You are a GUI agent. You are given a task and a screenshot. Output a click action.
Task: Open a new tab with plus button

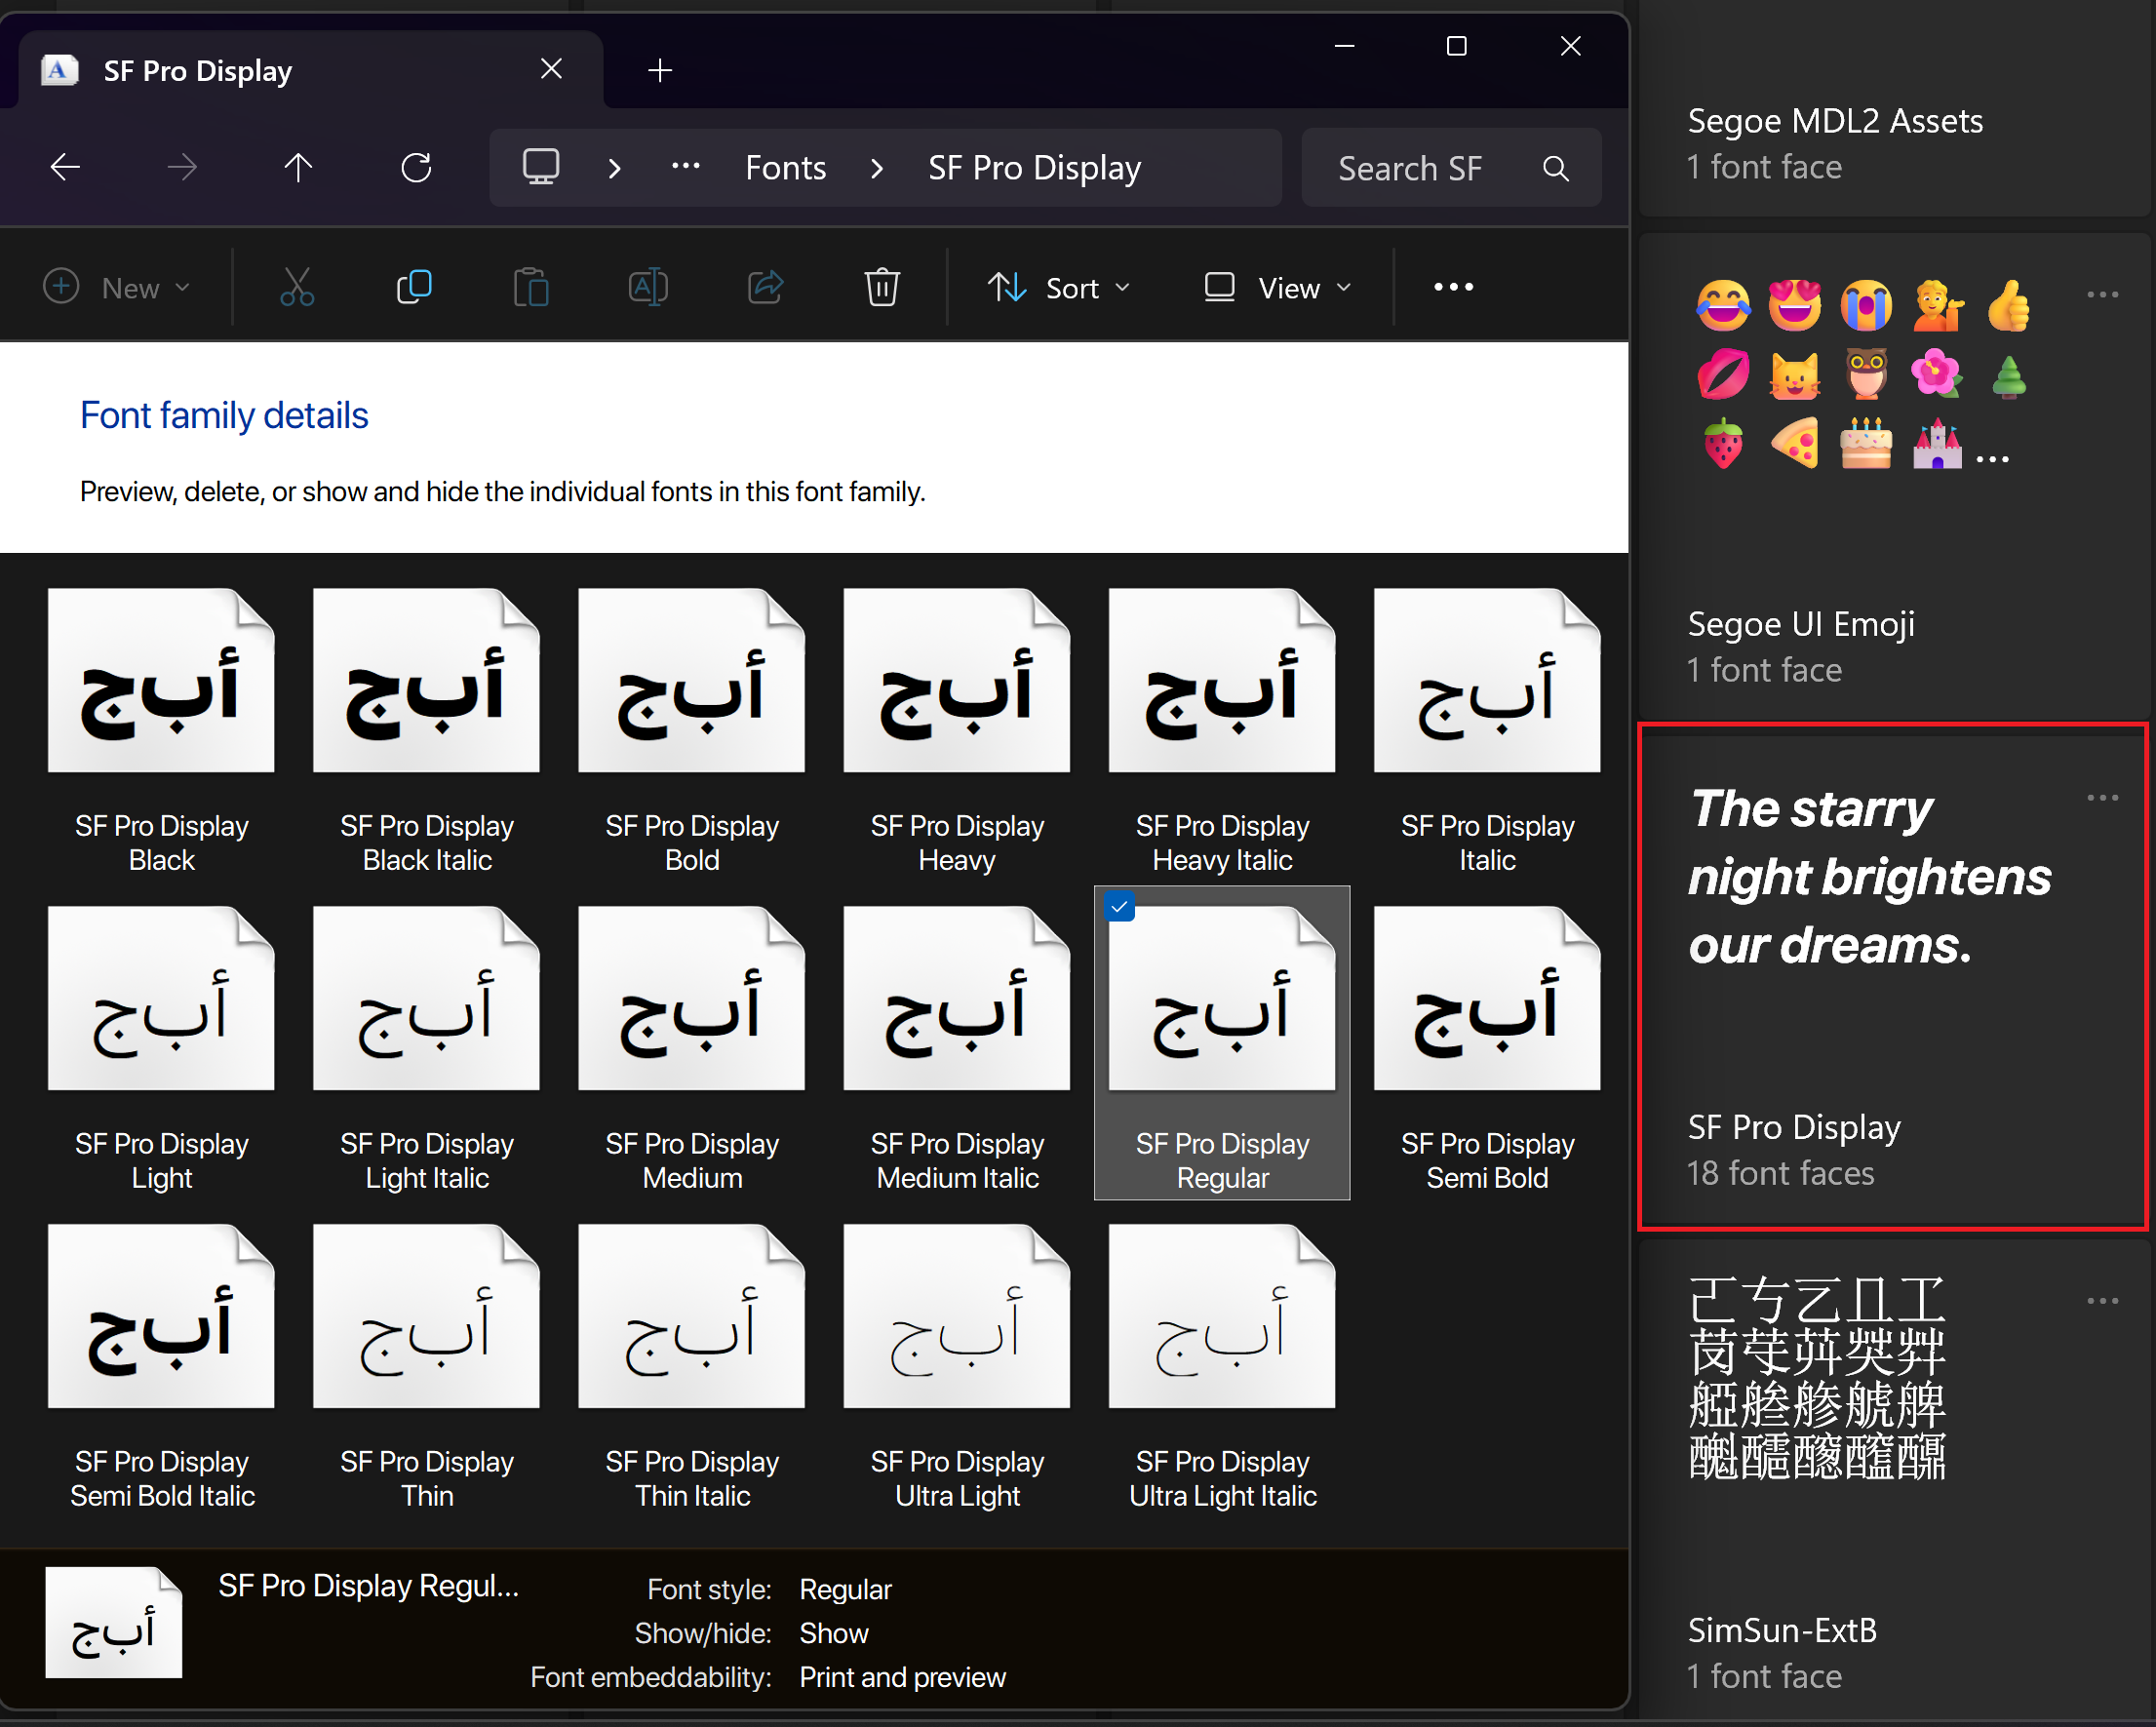[660, 70]
